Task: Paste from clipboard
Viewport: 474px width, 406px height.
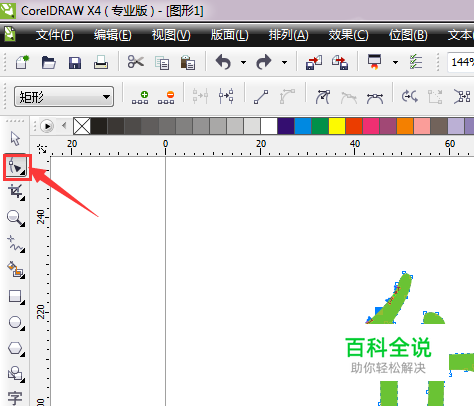Action: [188, 62]
